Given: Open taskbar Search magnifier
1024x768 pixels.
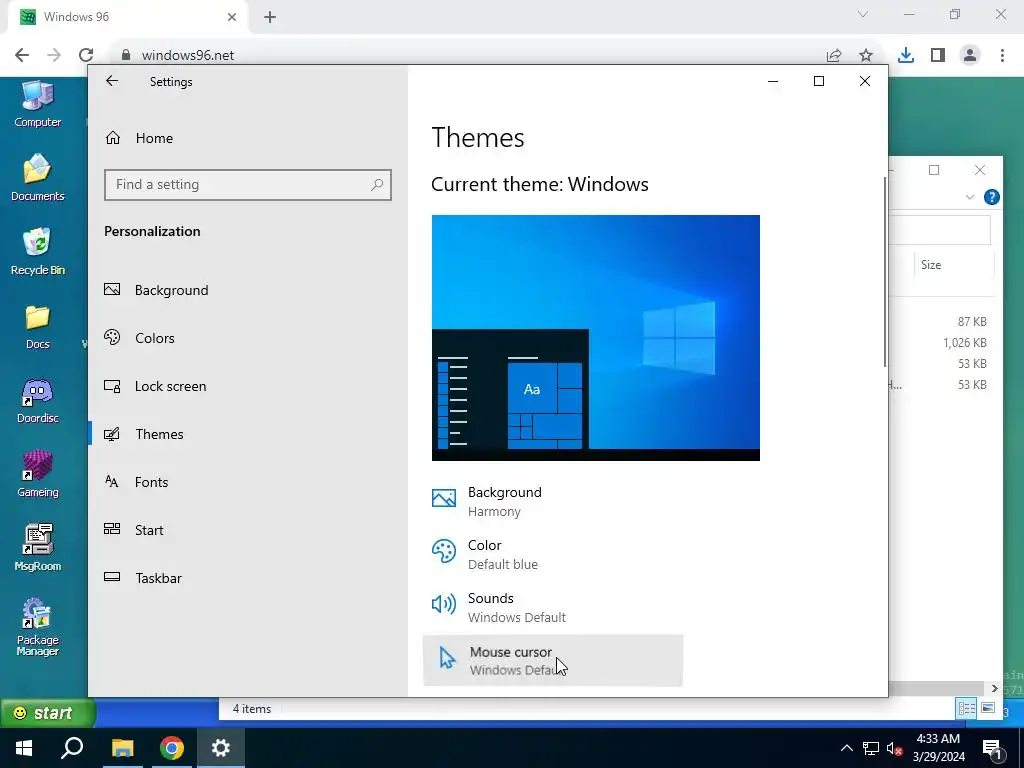Looking at the screenshot, I should tap(72, 748).
